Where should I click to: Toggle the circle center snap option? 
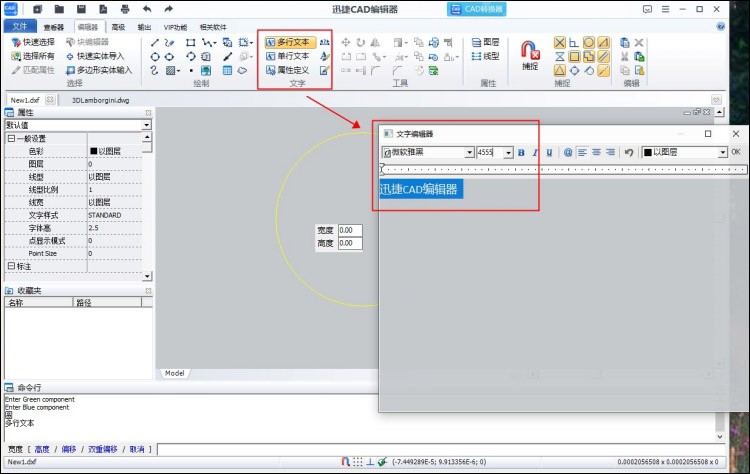[589, 43]
